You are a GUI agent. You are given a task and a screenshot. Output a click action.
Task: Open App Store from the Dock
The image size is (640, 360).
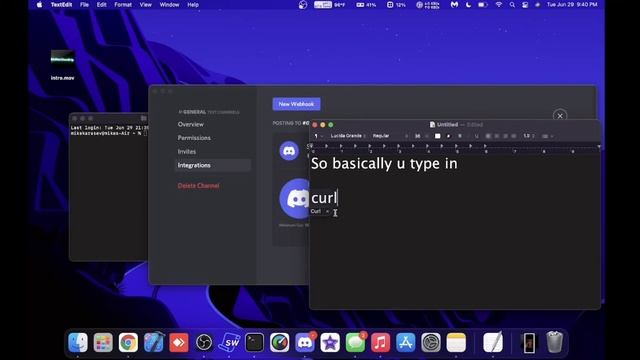406,342
